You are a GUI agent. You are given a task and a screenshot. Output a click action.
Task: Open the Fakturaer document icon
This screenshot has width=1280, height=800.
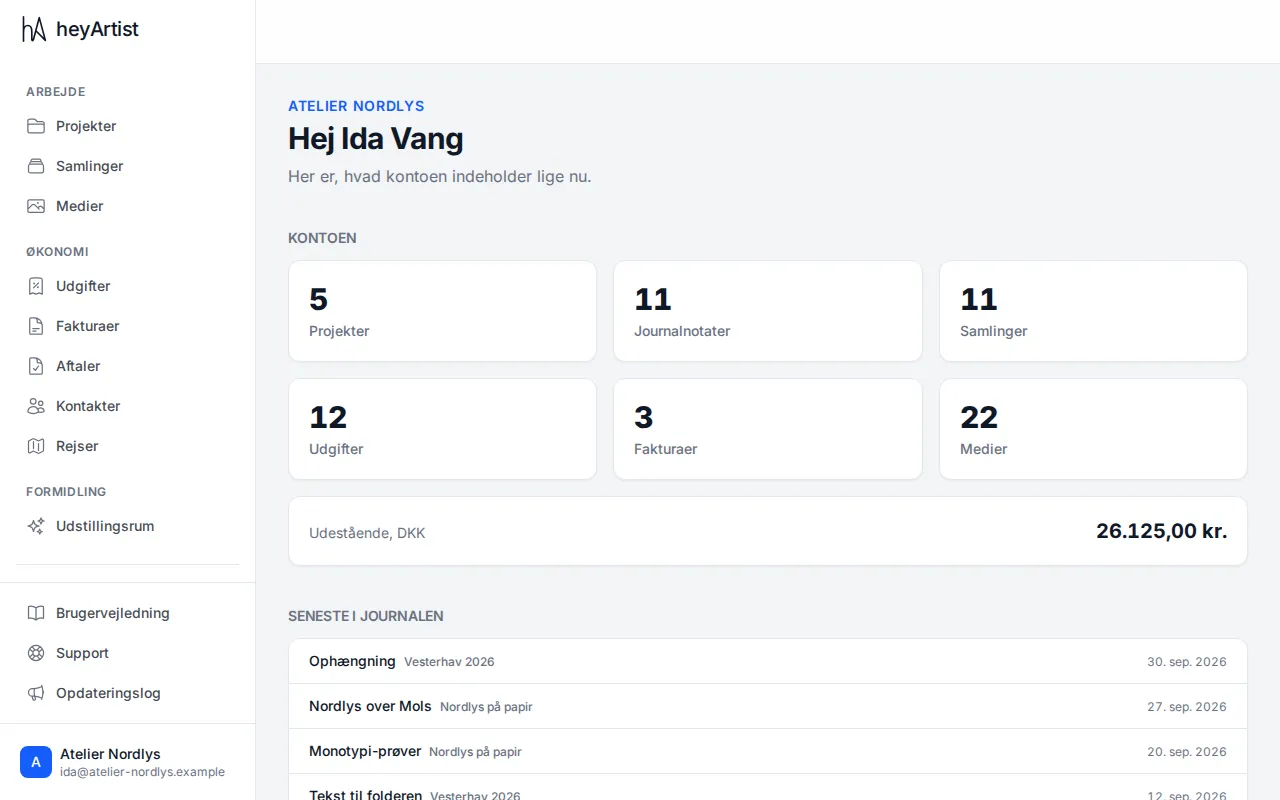coord(36,326)
